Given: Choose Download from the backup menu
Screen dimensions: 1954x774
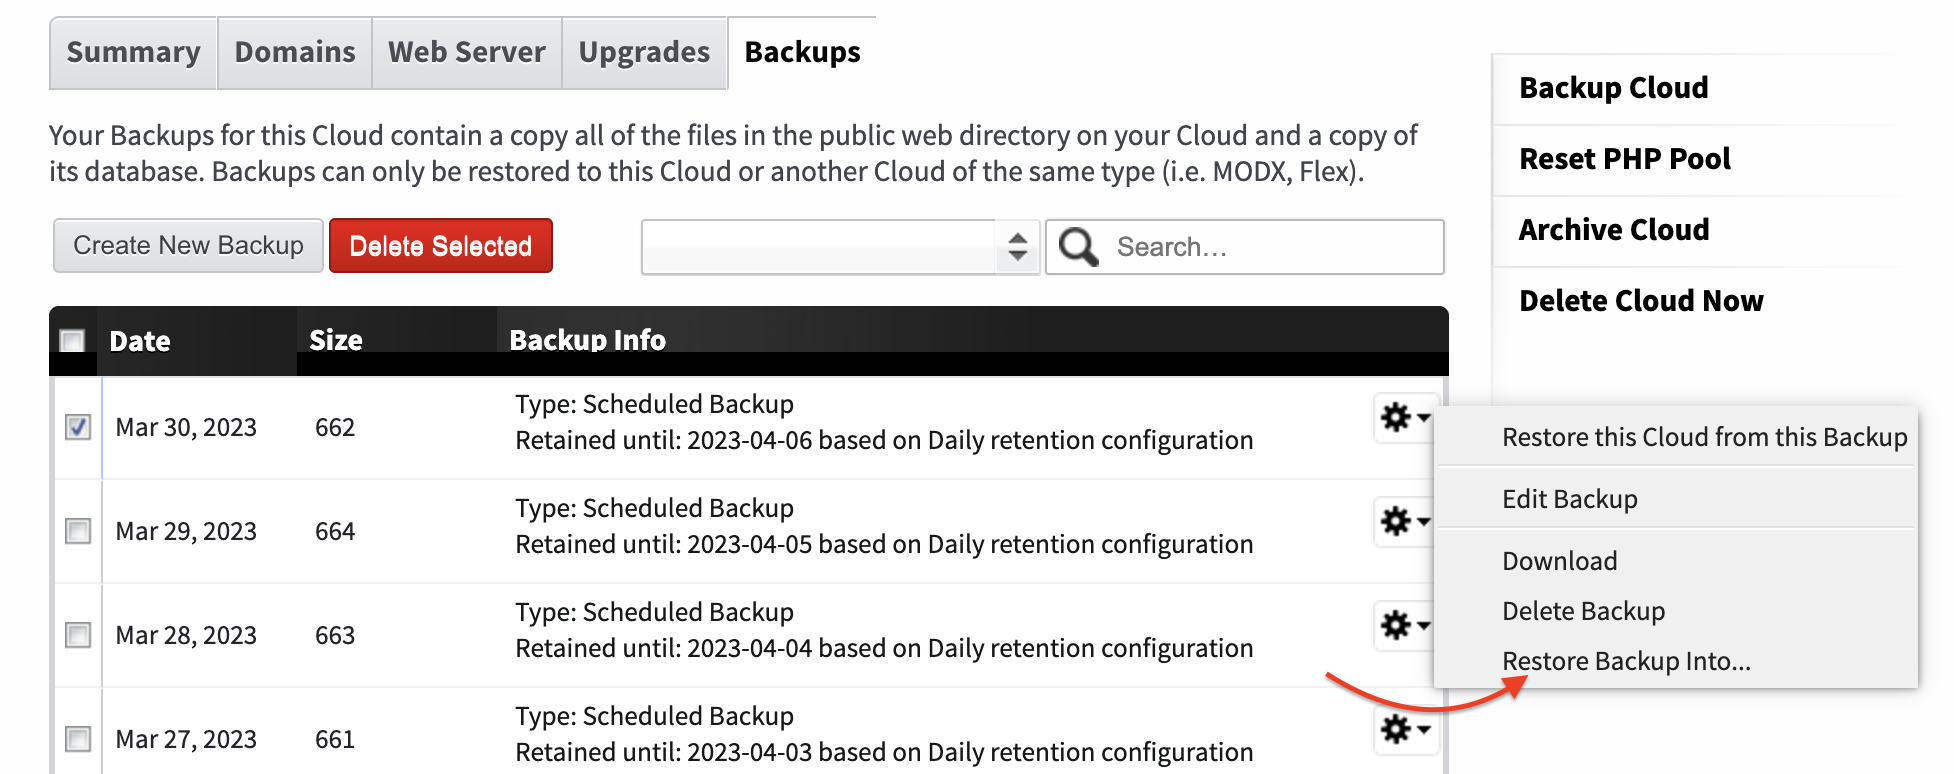Looking at the screenshot, I should pos(1559,561).
